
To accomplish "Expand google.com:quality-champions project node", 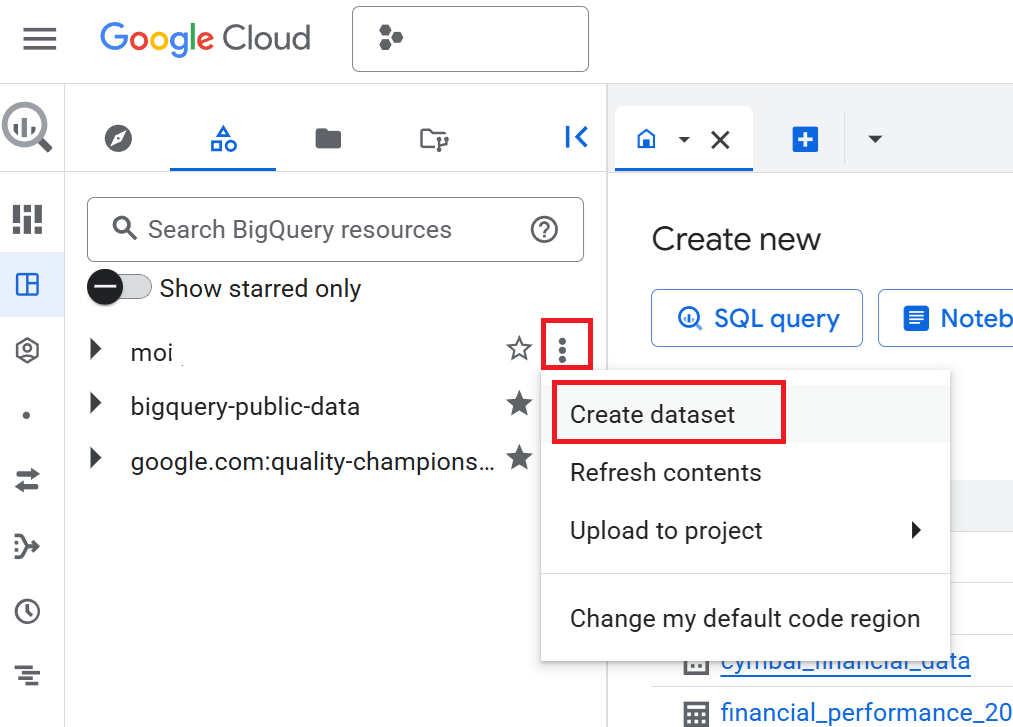I will pos(96,459).
